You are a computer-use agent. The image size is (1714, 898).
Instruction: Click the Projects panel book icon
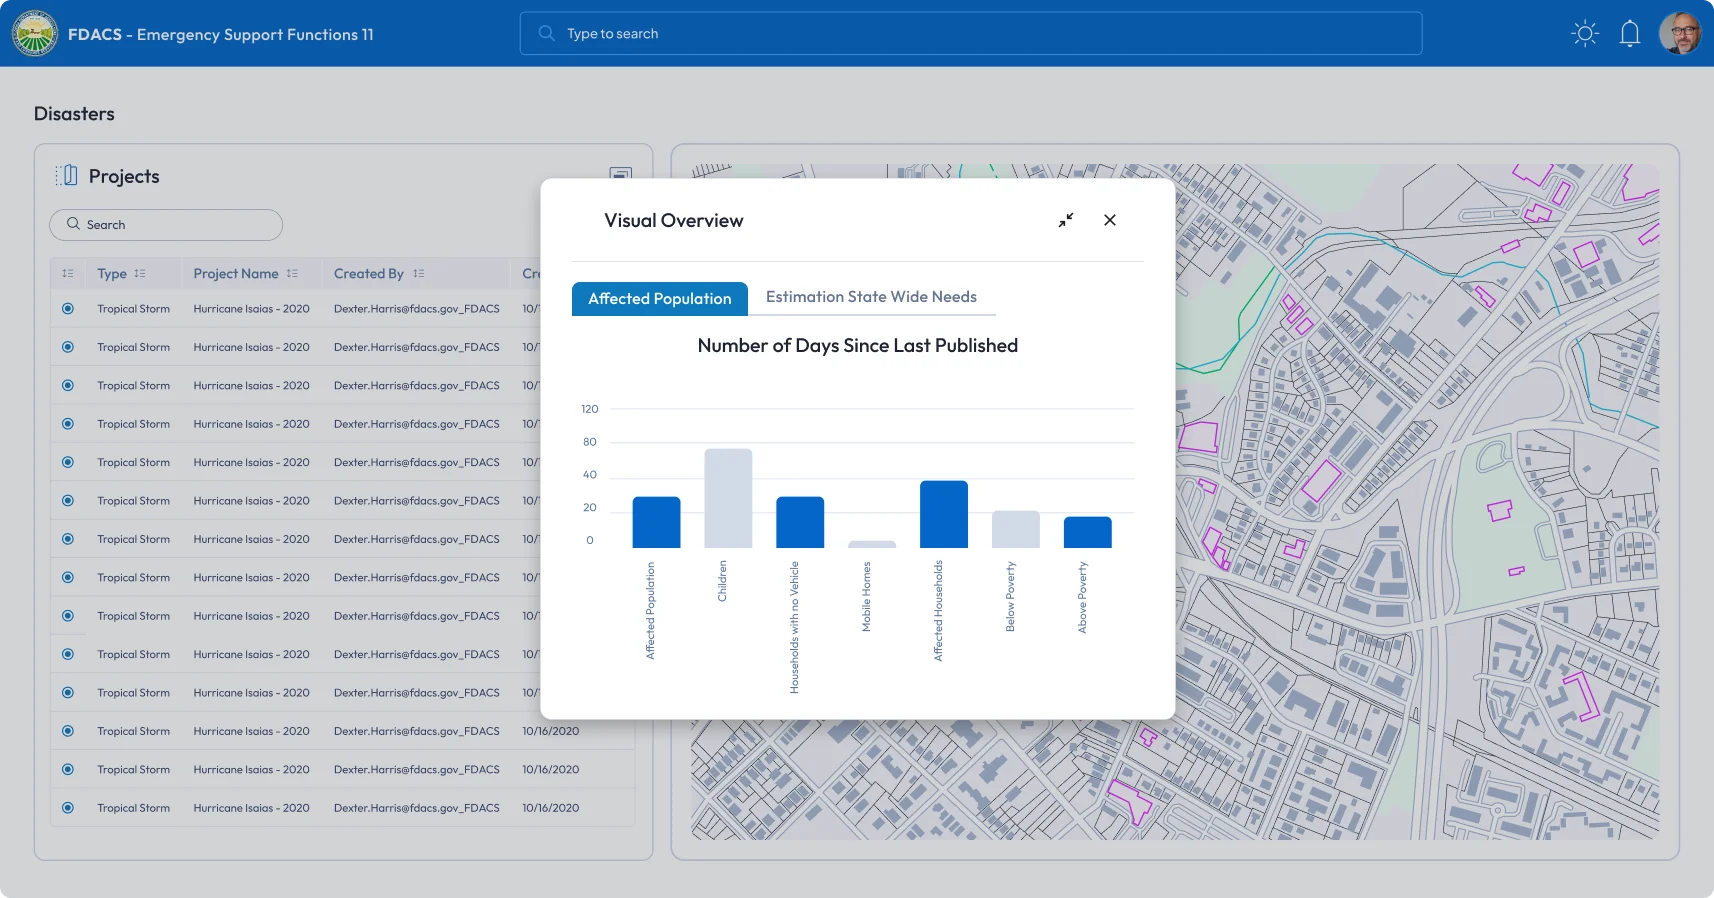pyautogui.click(x=67, y=176)
